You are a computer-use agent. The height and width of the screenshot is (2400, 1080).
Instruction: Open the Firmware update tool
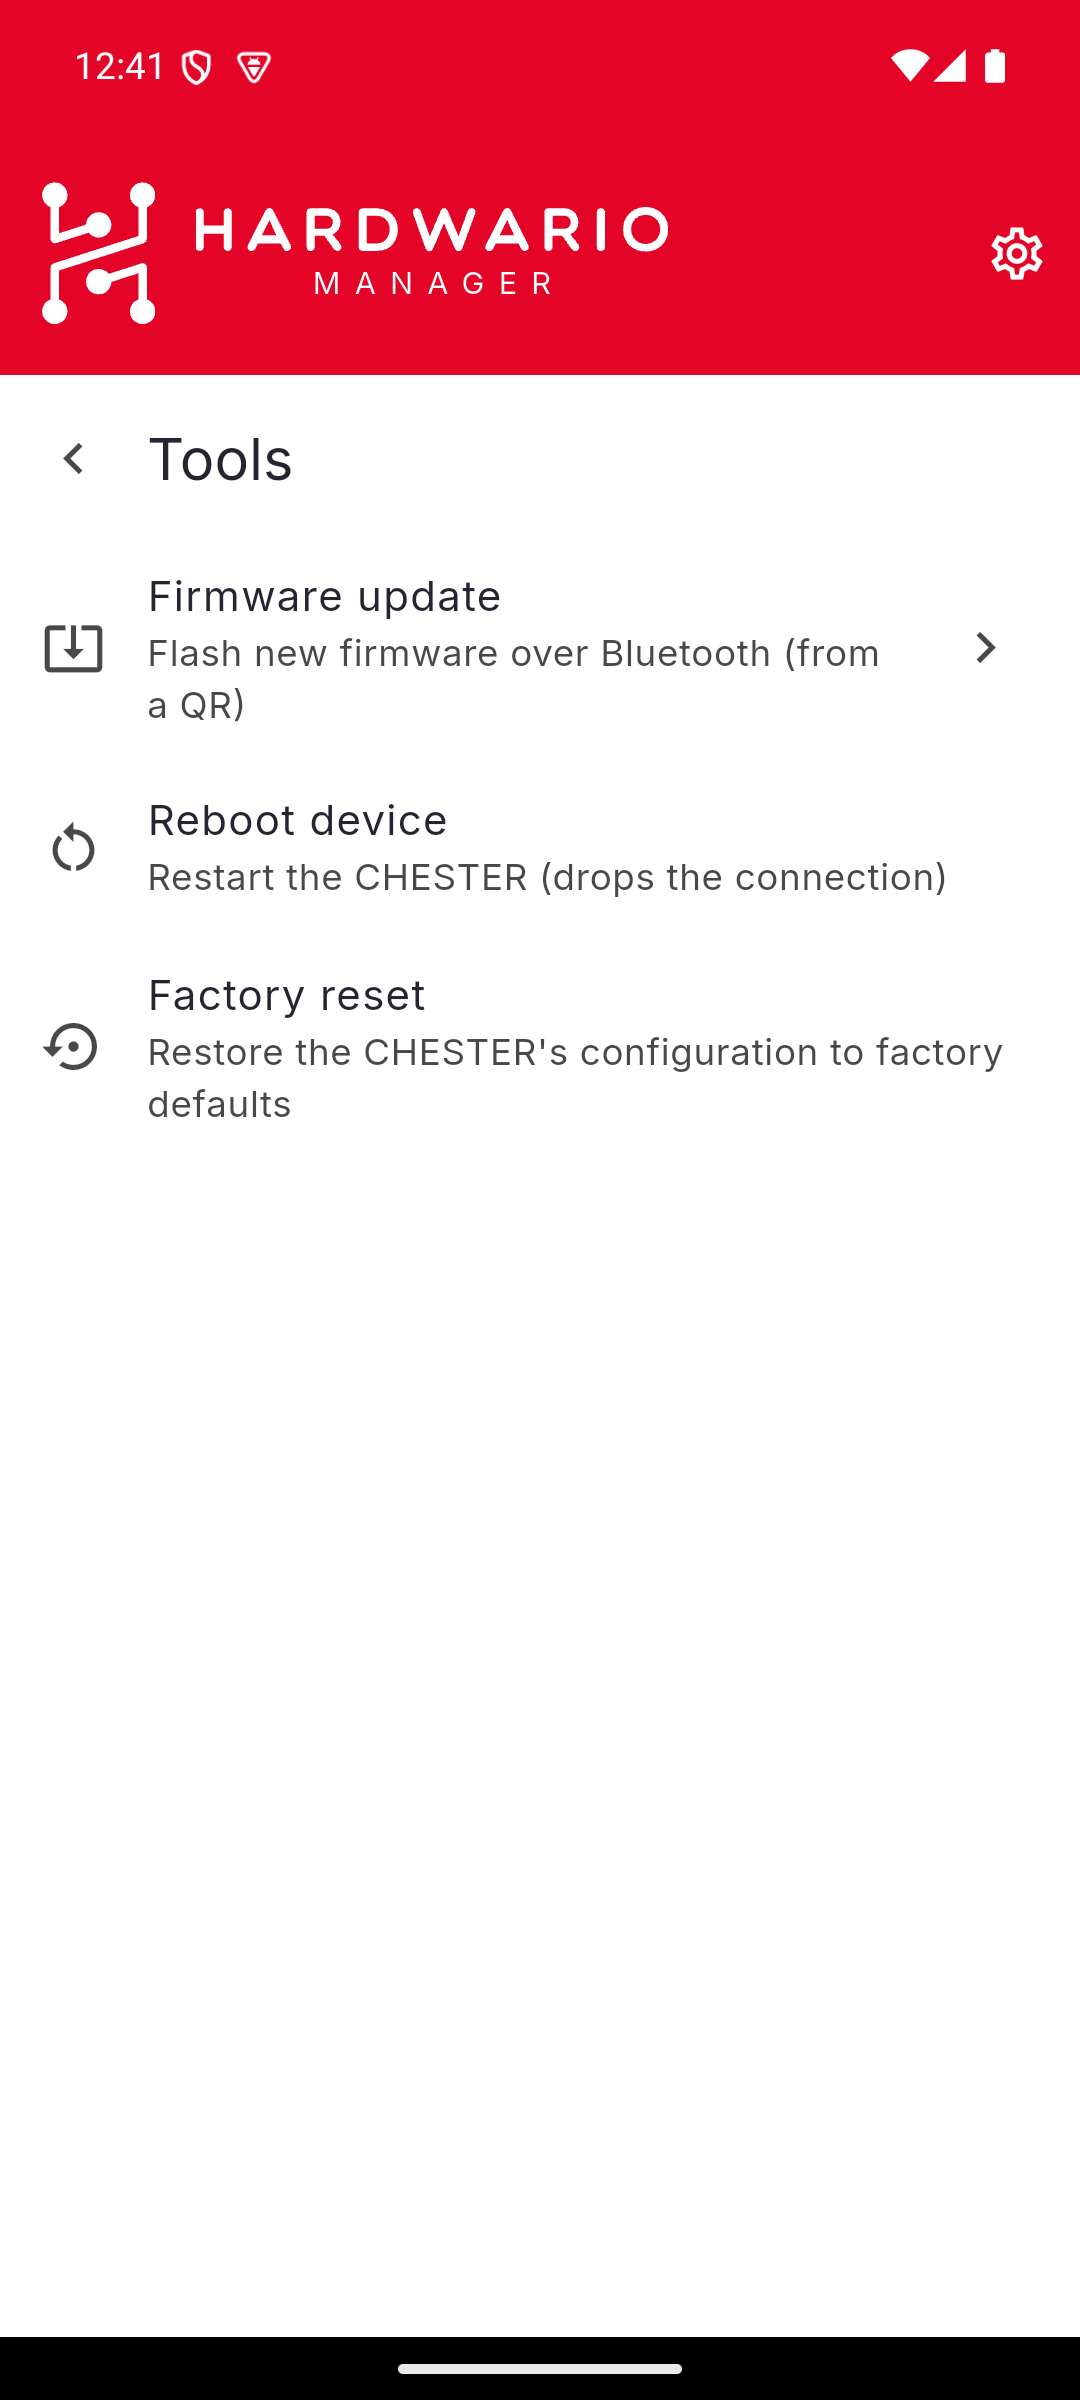click(x=540, y=649)
